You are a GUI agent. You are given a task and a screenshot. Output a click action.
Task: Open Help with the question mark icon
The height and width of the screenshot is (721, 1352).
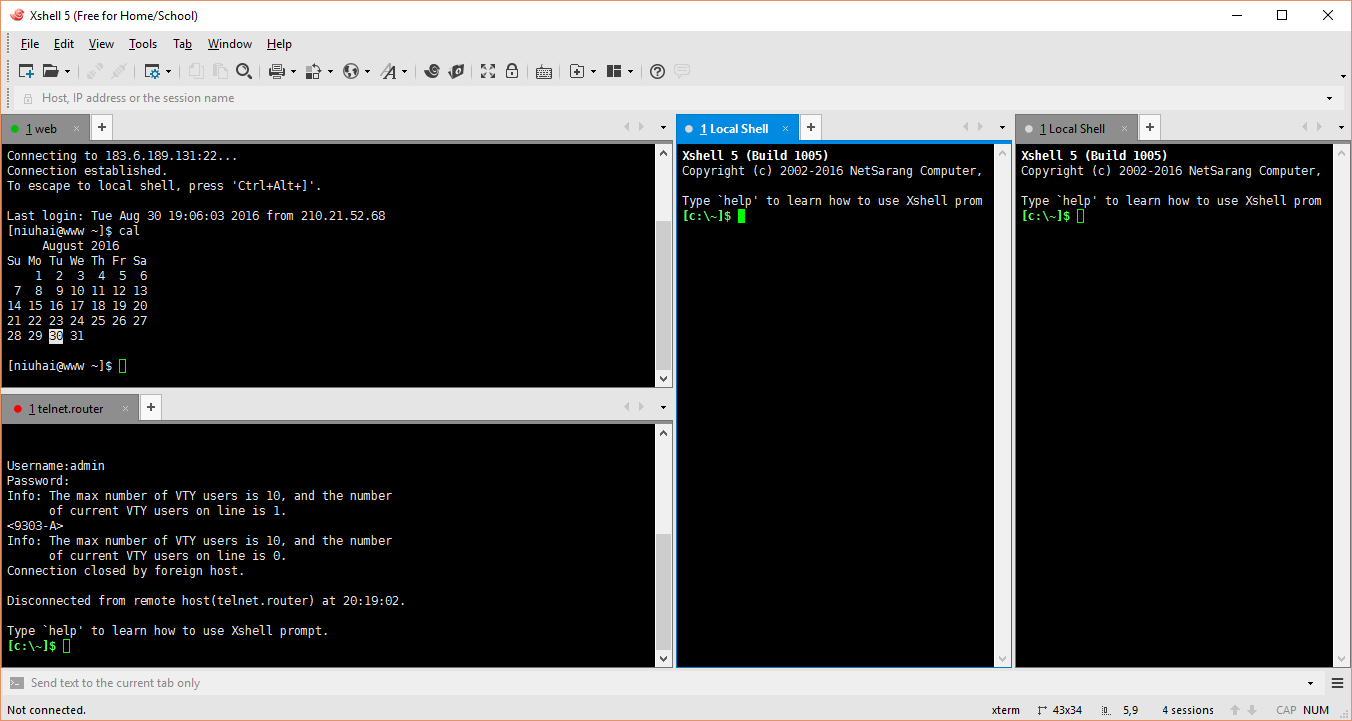pos(657,71)
